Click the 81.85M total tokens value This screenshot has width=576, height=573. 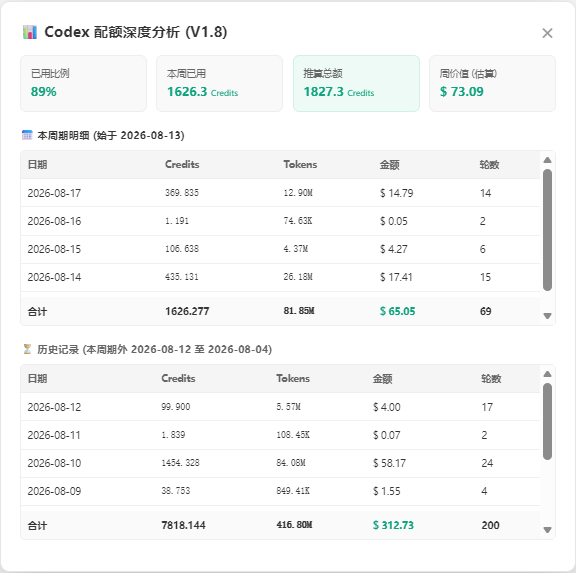pos(299,311)
